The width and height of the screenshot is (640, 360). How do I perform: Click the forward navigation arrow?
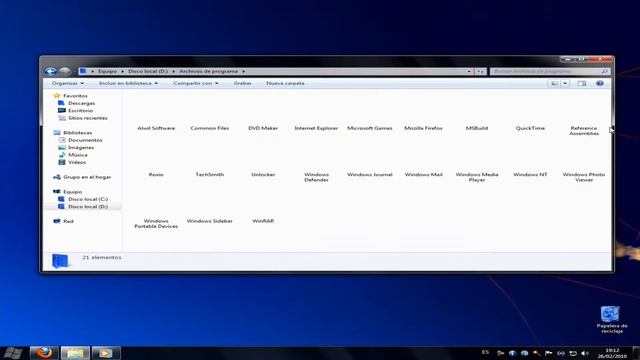click(64, 71)
